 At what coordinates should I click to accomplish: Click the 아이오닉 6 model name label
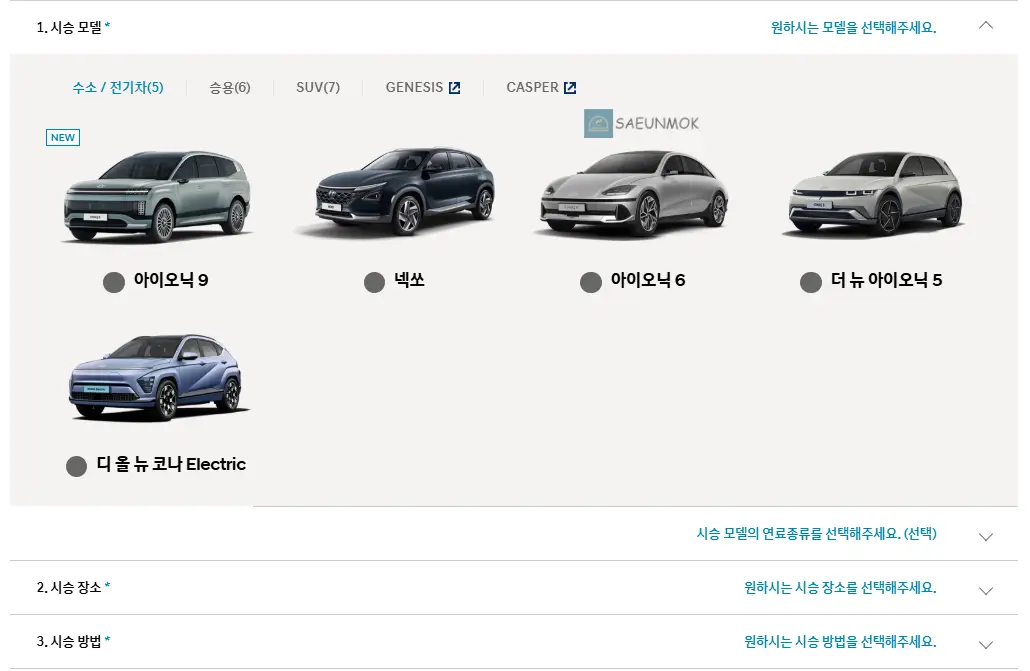point(648,280)
